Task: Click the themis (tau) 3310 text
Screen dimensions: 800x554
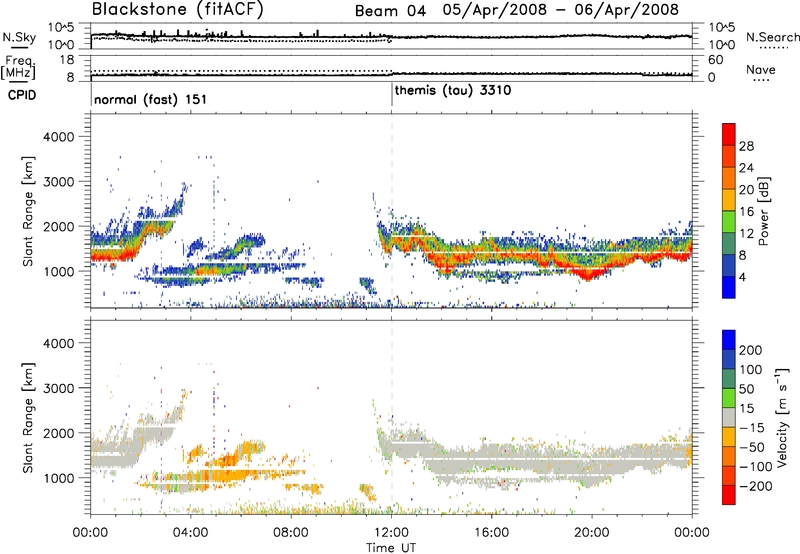Action: (x=453, y=91)
